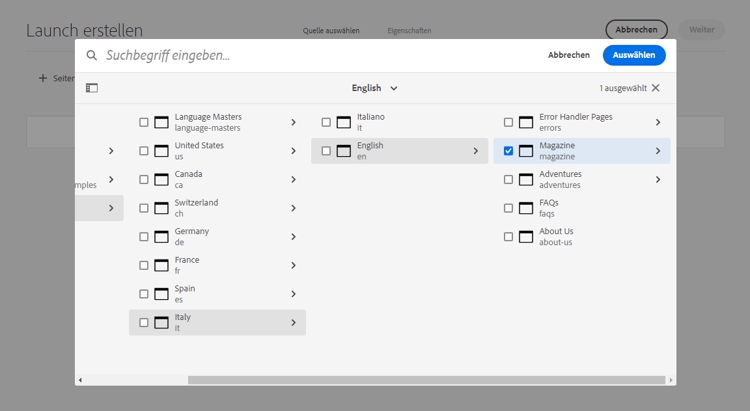Viewport: 750px width, 411px height.
Task: Select the Quelle auswählen step tab
Action: click(331, 31)
